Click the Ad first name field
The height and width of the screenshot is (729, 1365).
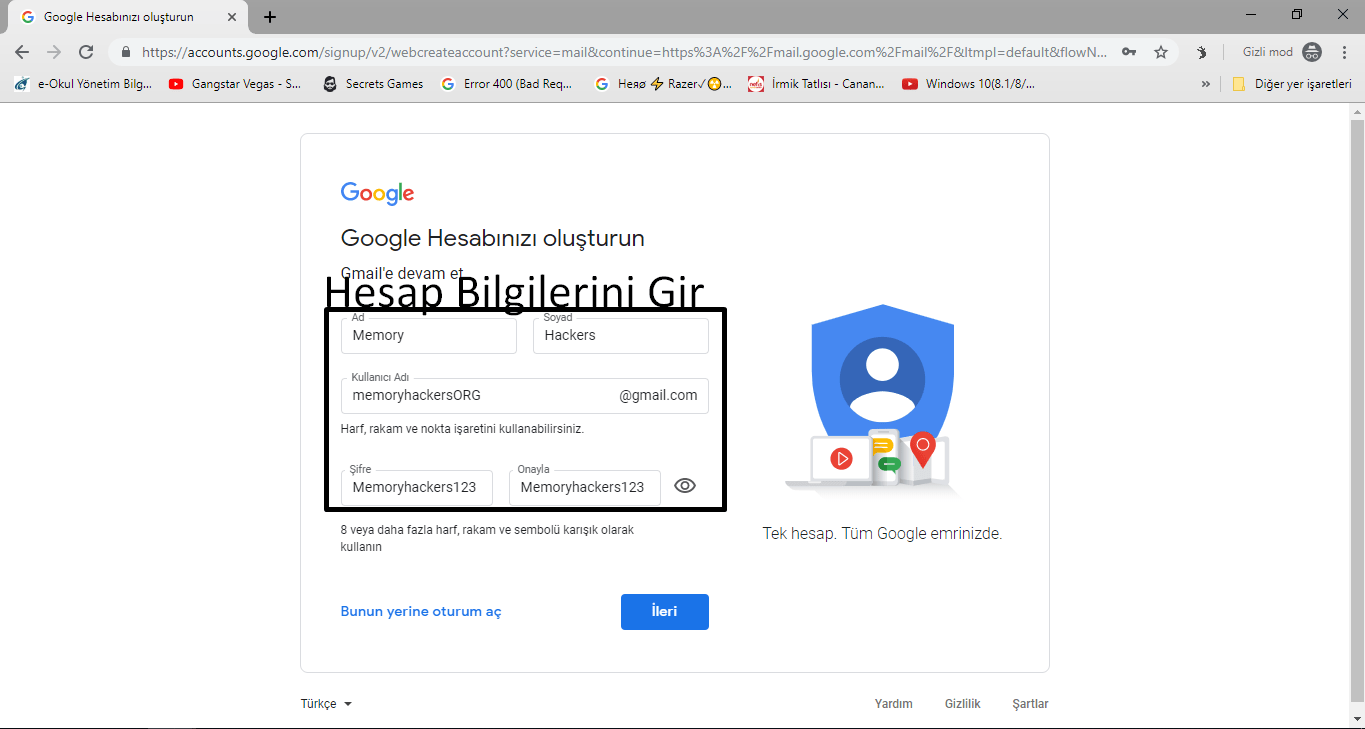coord(429,336)
